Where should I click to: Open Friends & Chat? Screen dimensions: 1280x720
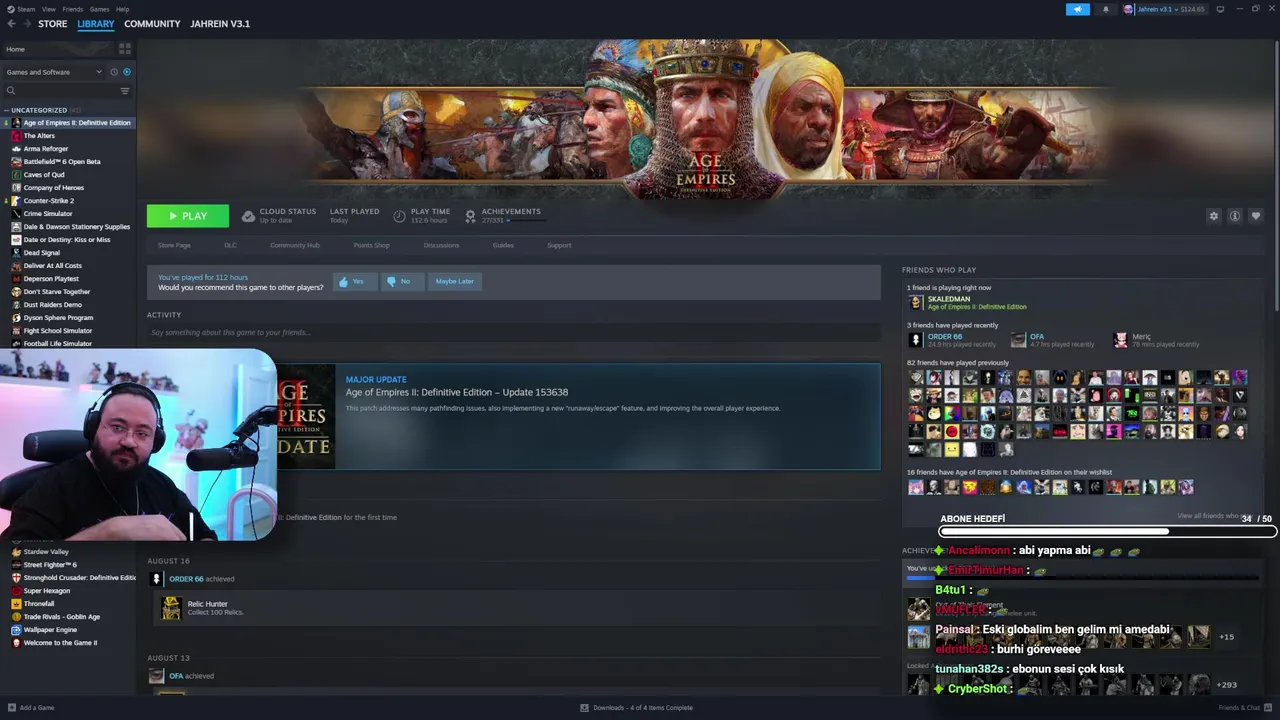[x=1244, y=708]
